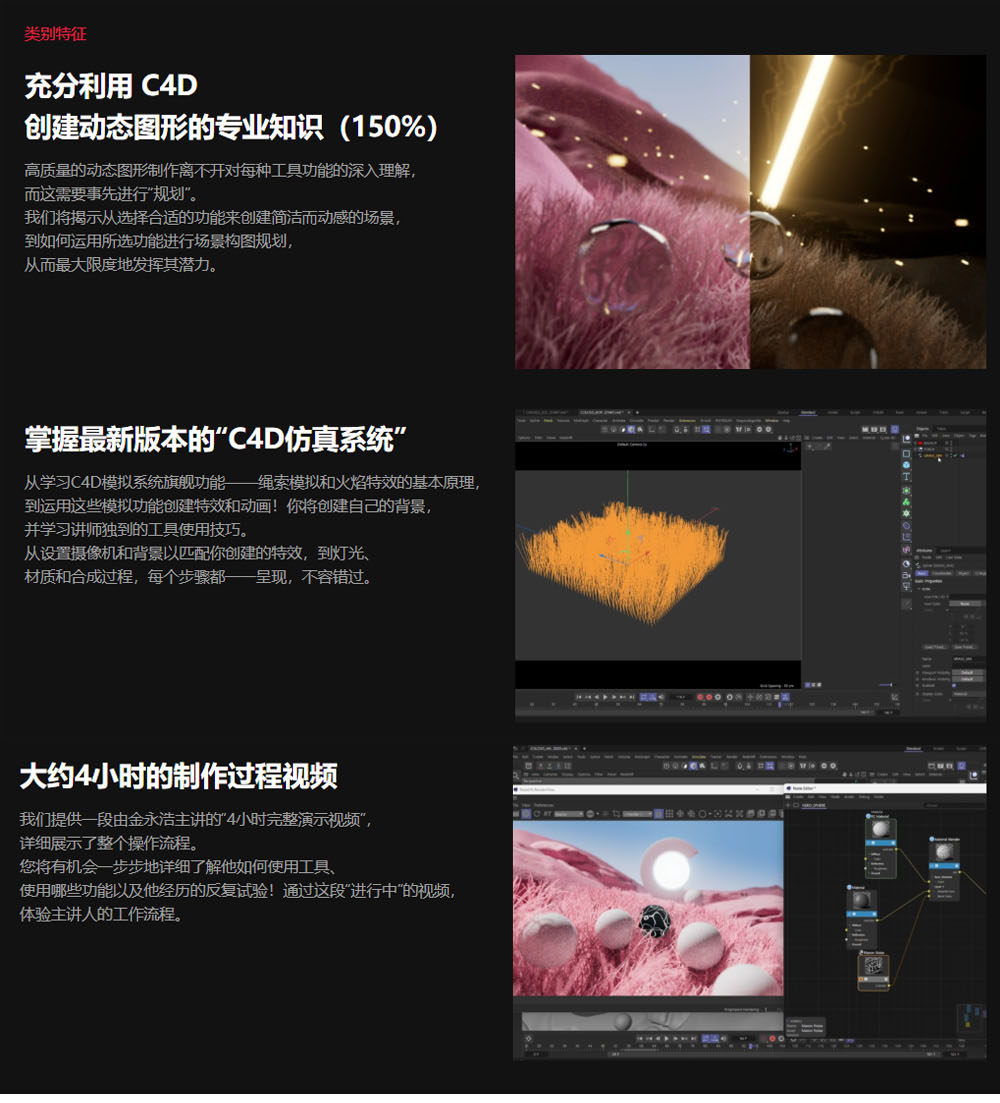Select the crop region icon in RenderView
The image size is (1000, 1103).
pyautogui.click(x=616, y=814)
